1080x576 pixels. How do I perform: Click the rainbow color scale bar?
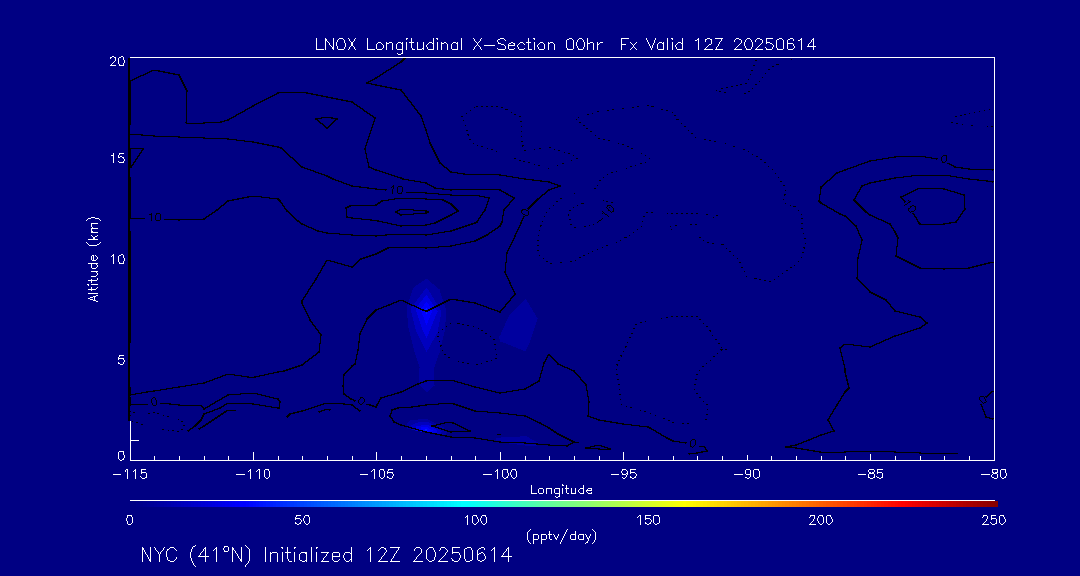click(x=563, y=504)
